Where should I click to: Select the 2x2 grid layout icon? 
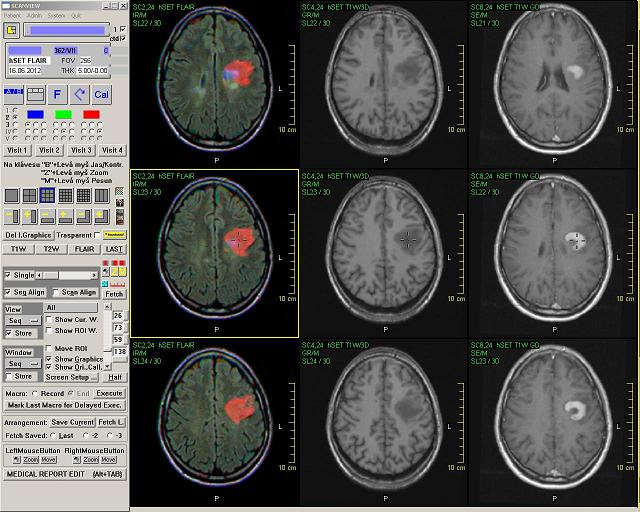pos(30,196)
